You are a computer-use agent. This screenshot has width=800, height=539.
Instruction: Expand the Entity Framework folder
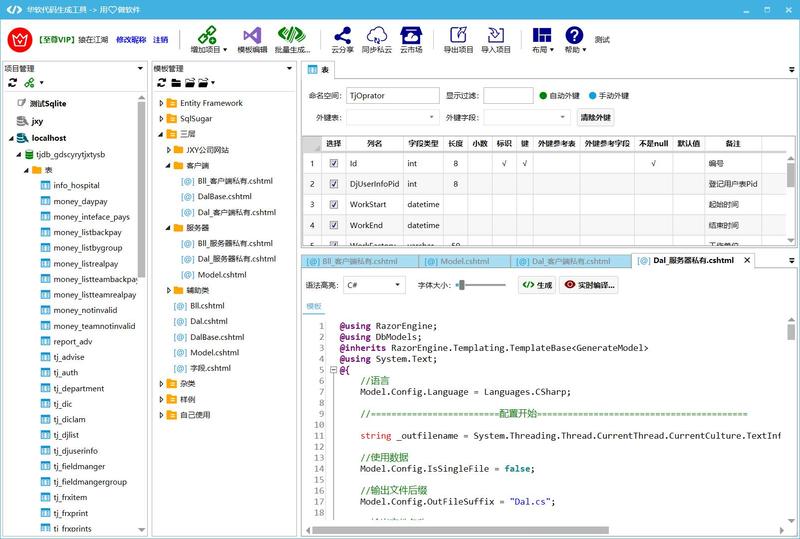coord(161,103)
